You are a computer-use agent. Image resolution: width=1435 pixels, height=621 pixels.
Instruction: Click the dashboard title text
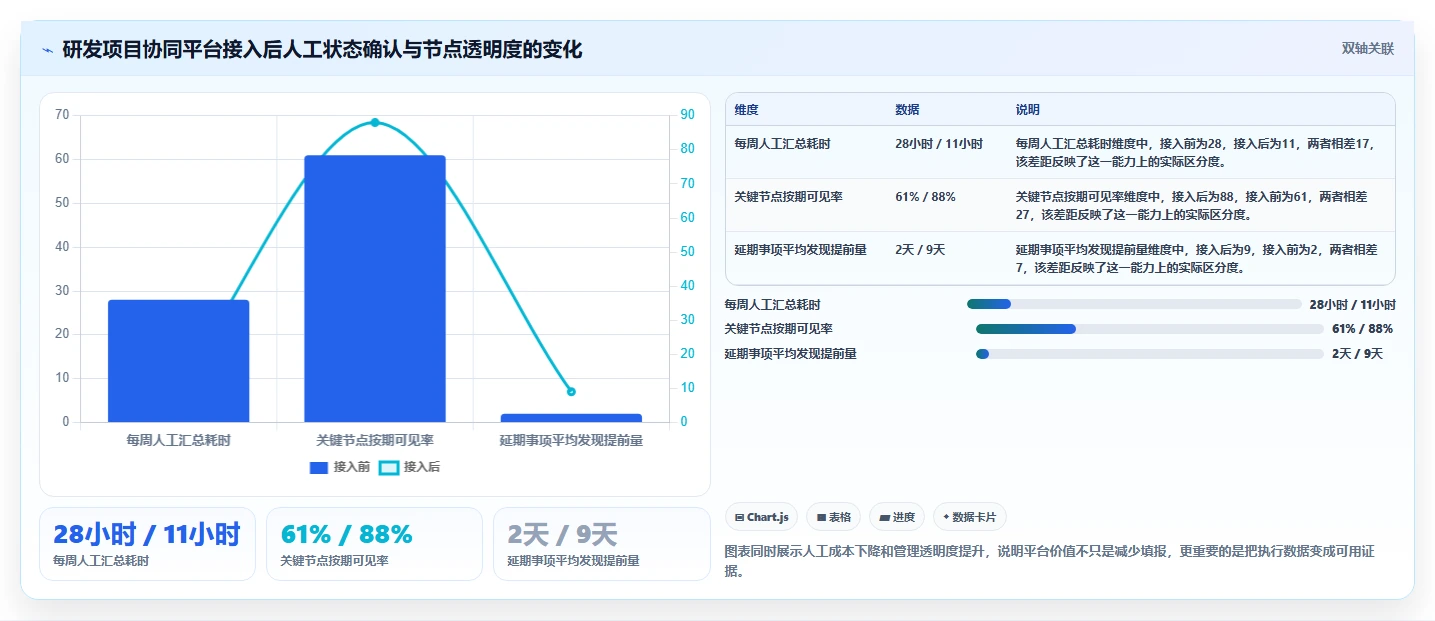click(x=322, y=50)
